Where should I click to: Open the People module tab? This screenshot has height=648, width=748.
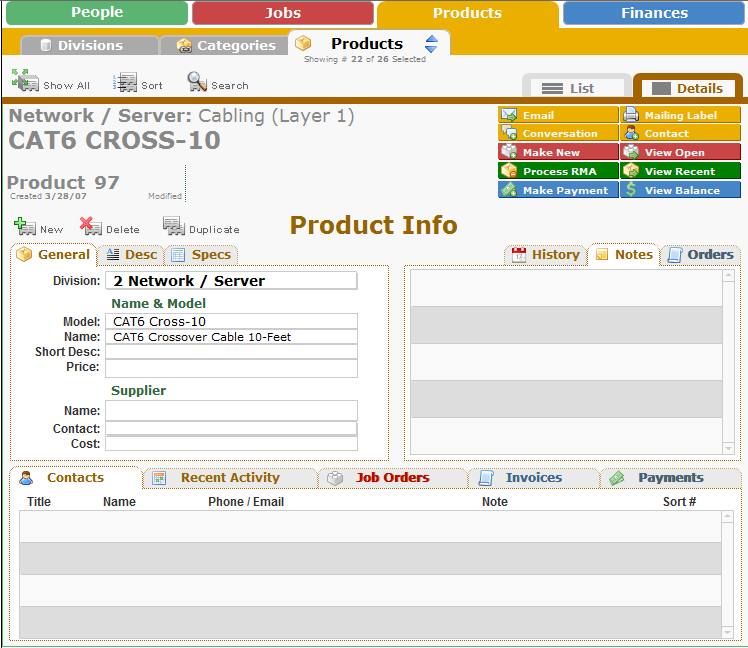click(x=97, y=13)
